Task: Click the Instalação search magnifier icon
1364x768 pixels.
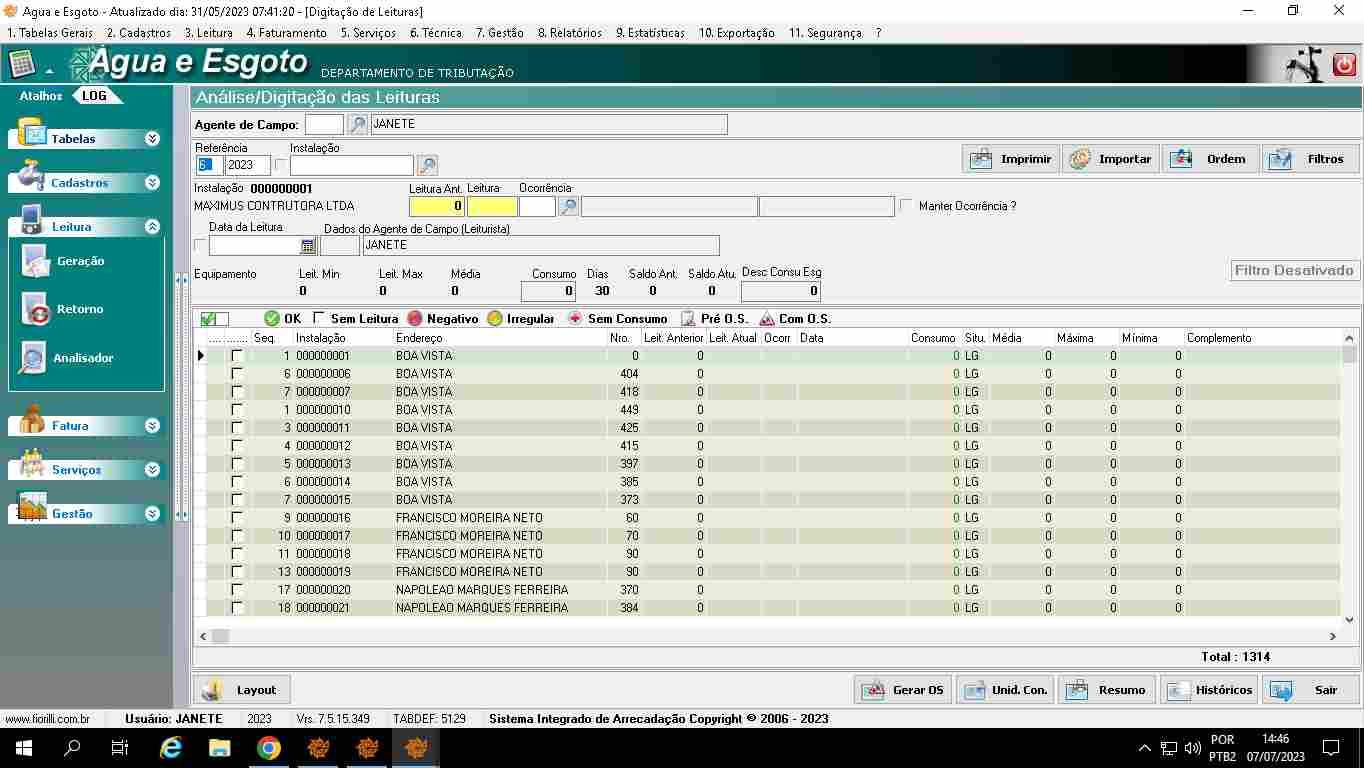Action: 427,166
